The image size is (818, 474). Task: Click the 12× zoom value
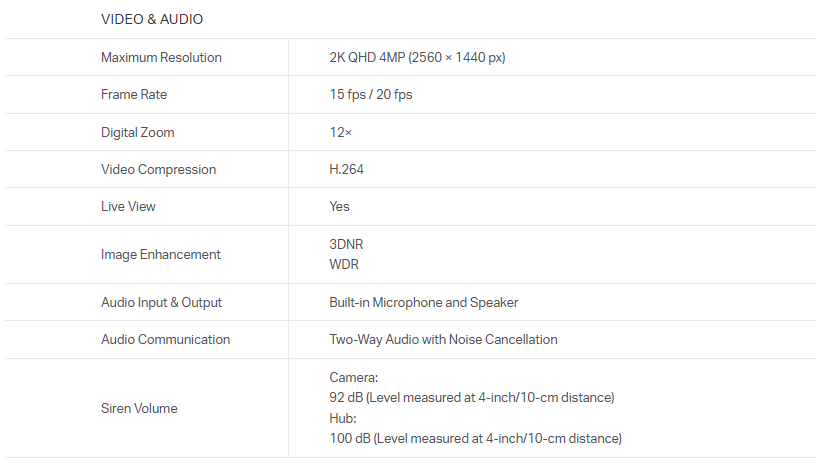[341, 132]
